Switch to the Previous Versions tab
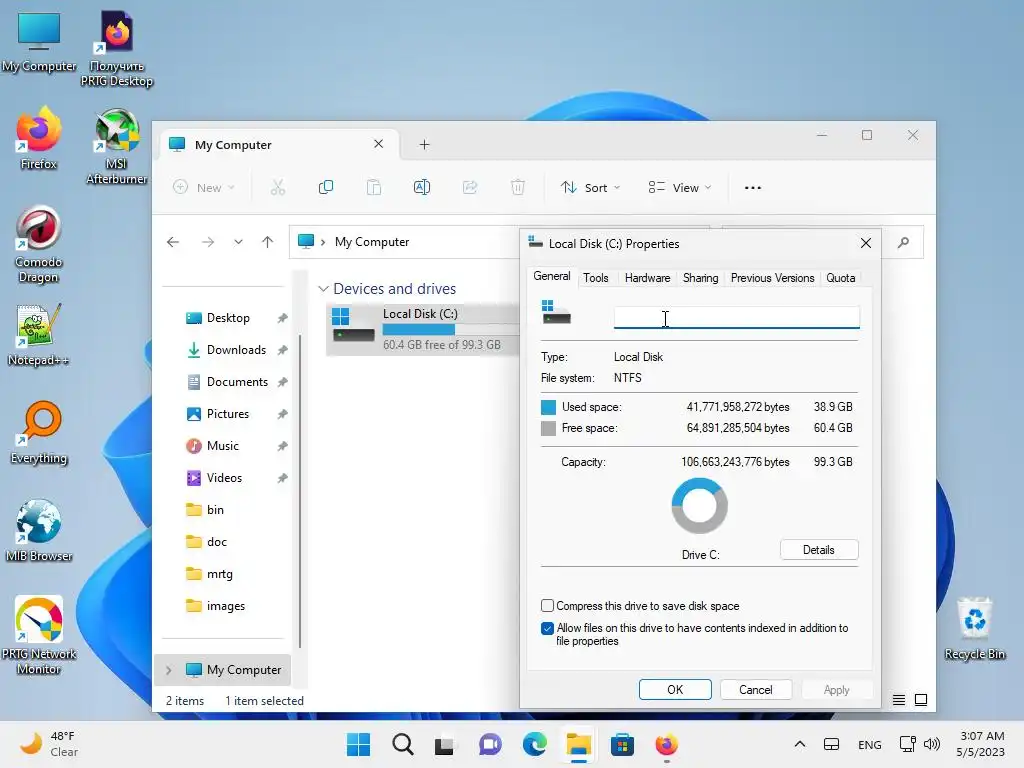The height and width of the screenshot is (768, 1024). point(772,278)
